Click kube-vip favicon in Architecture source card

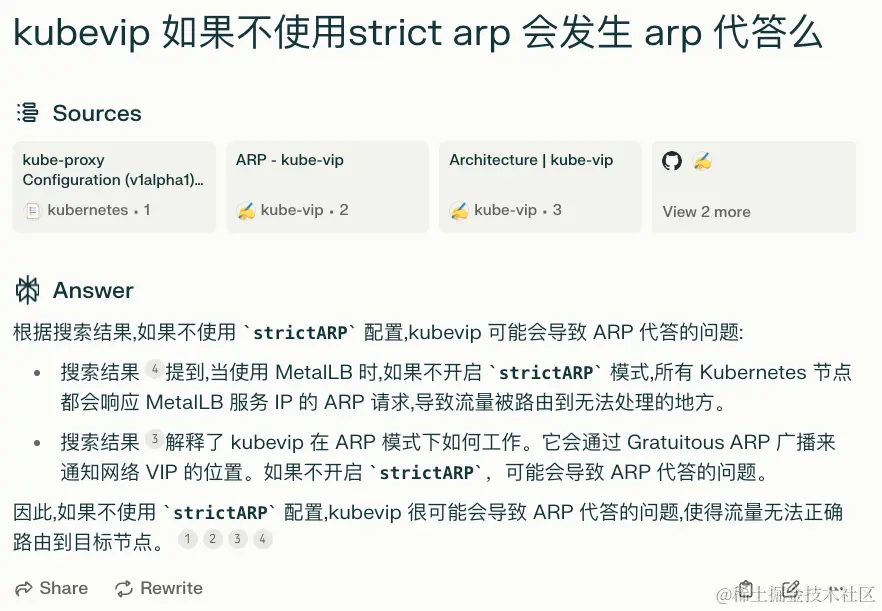coord(460,211)
